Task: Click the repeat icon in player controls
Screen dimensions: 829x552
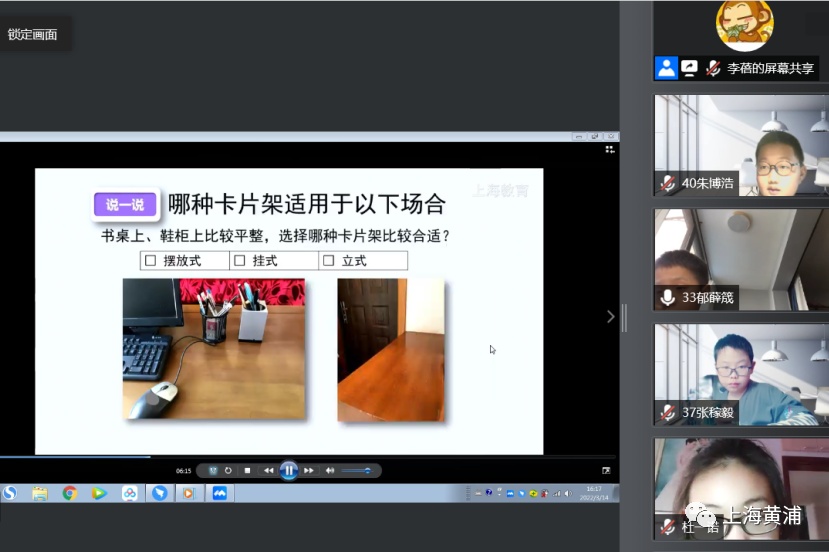Action: tap(228, 470)
